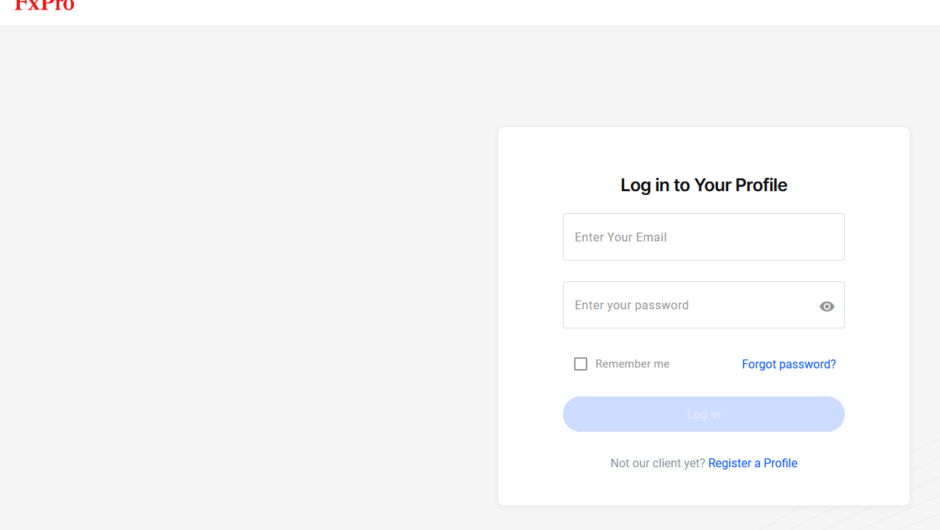Click the white header bar beside the logo
Viewport: 940px width, 530px height.
pyautogui.click(x=500, y=12)
